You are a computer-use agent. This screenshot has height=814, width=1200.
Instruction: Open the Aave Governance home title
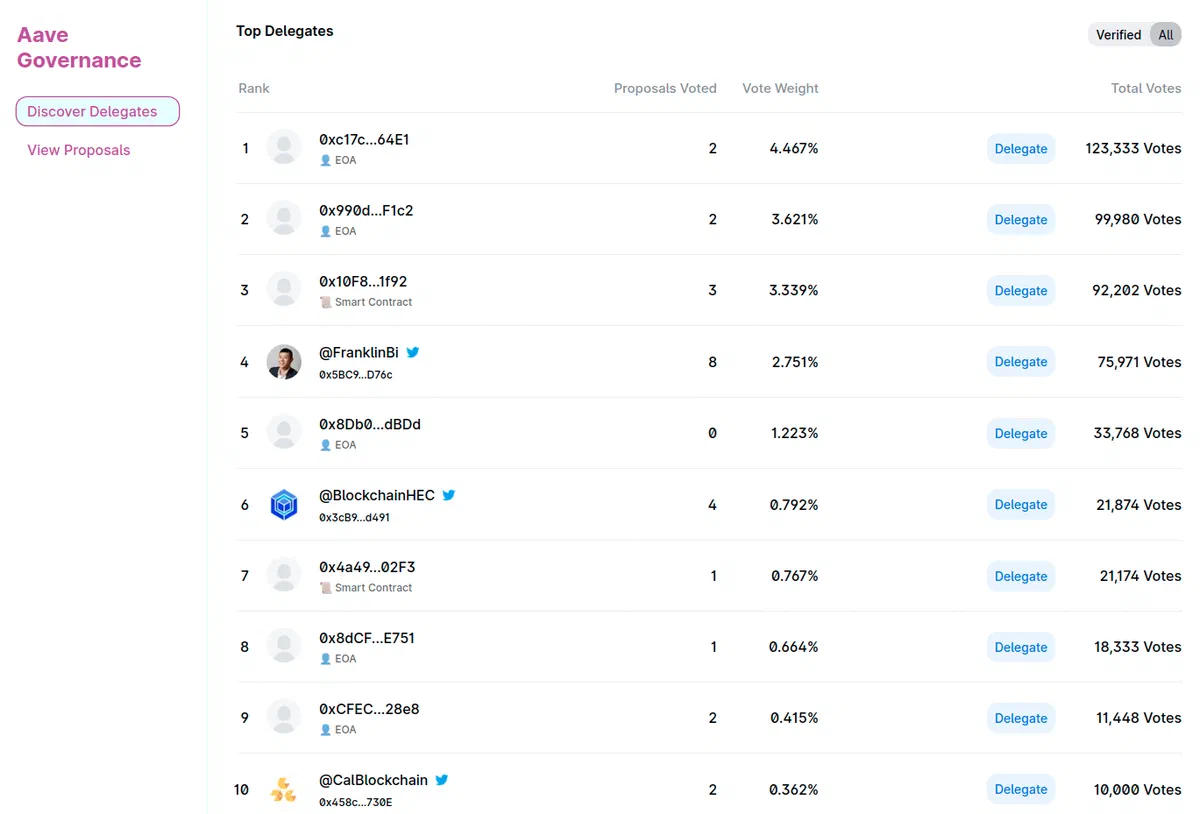coord(79,47)
